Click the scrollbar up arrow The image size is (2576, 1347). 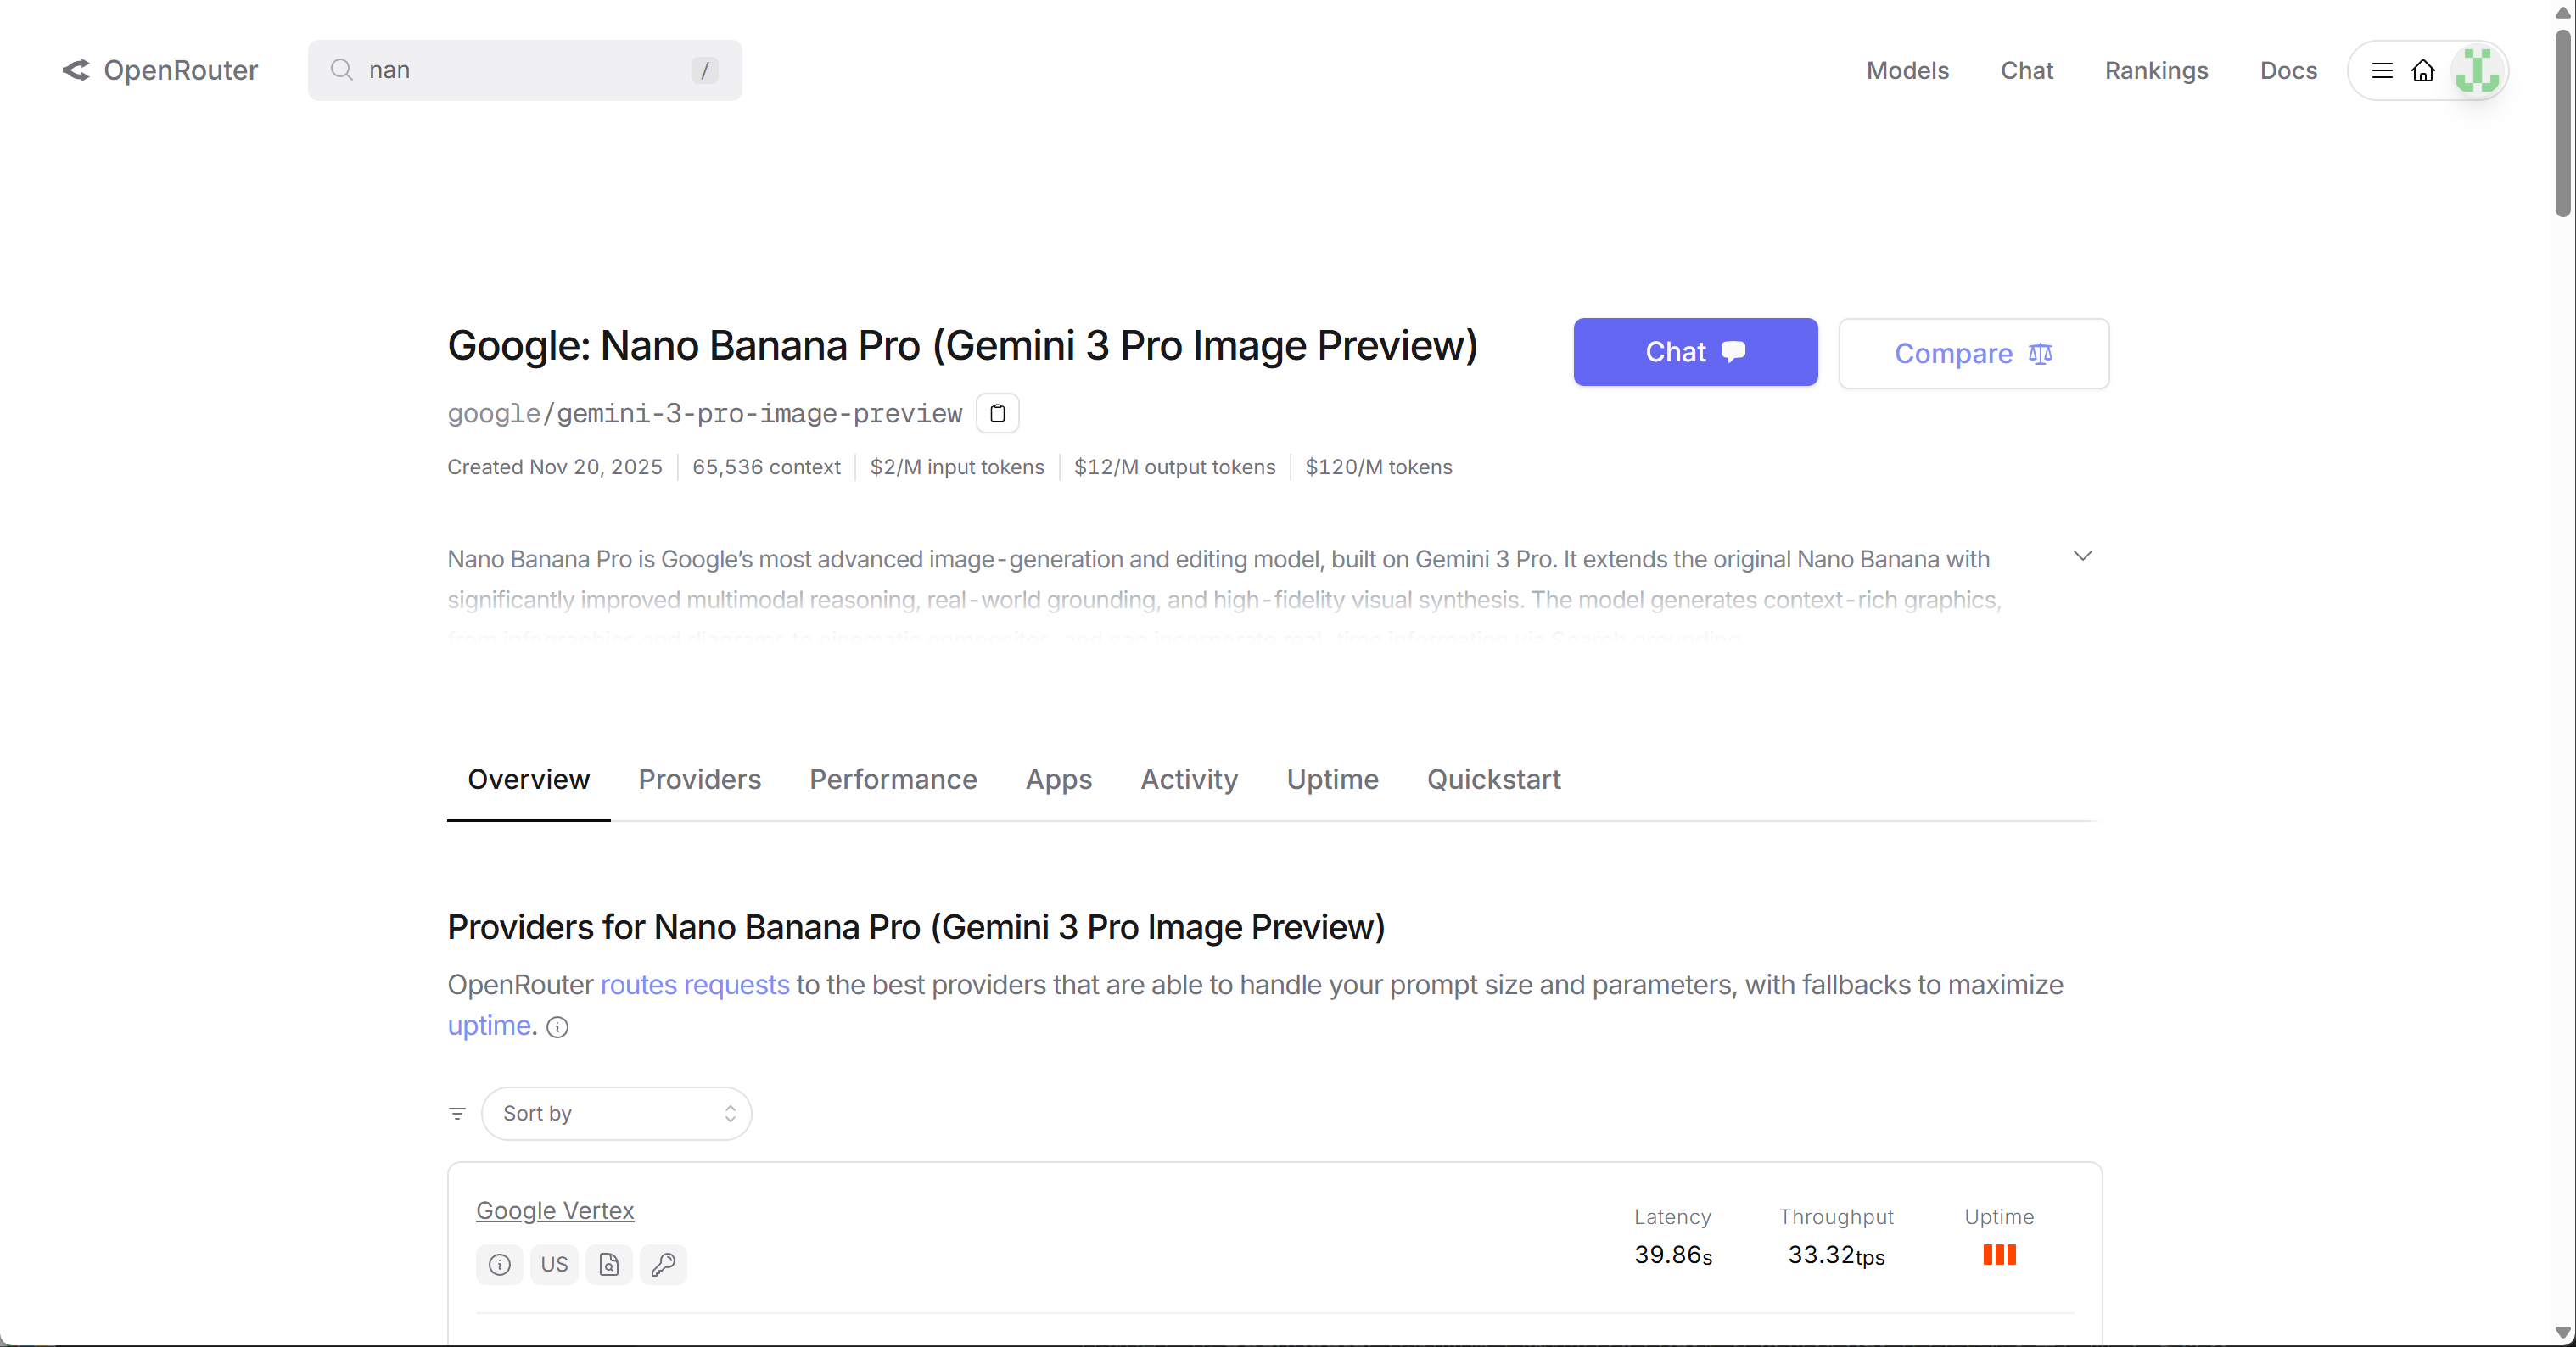[x=2562, y=12]
